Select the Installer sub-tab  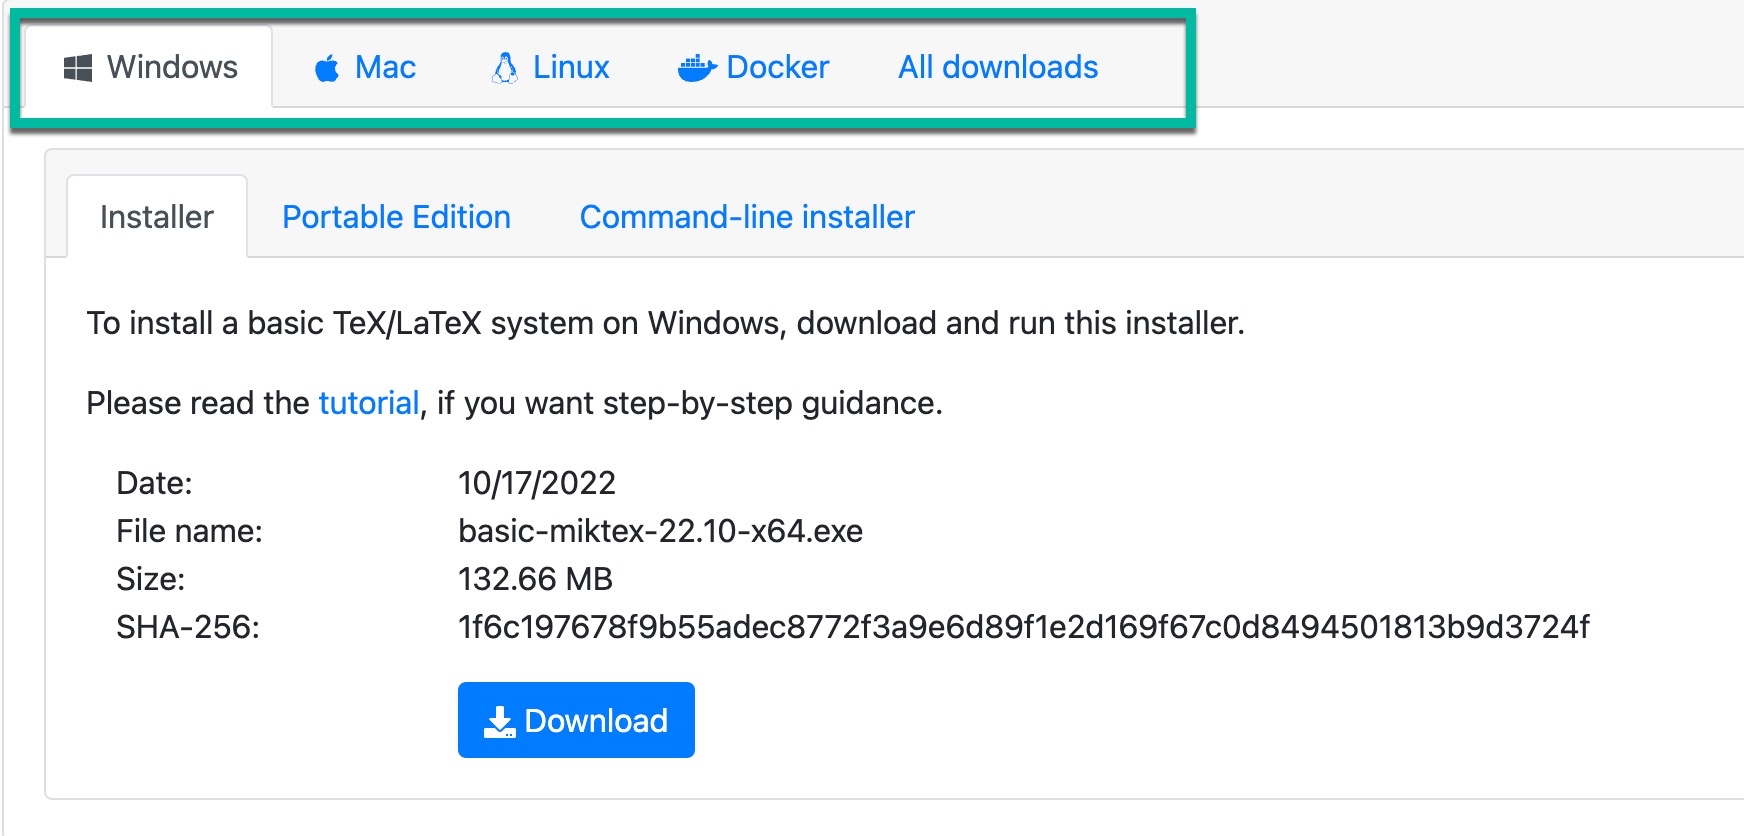157,217
